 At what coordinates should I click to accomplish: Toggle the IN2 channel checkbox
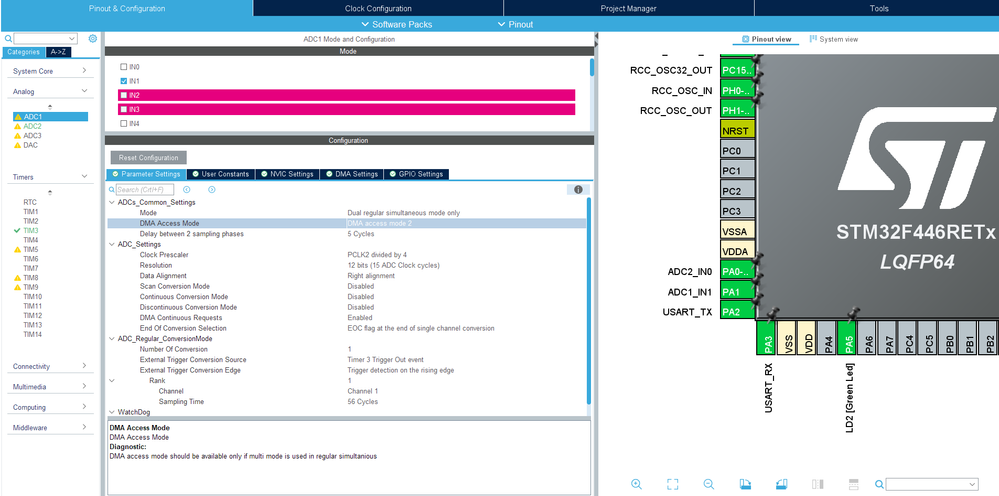click(124, 95)
